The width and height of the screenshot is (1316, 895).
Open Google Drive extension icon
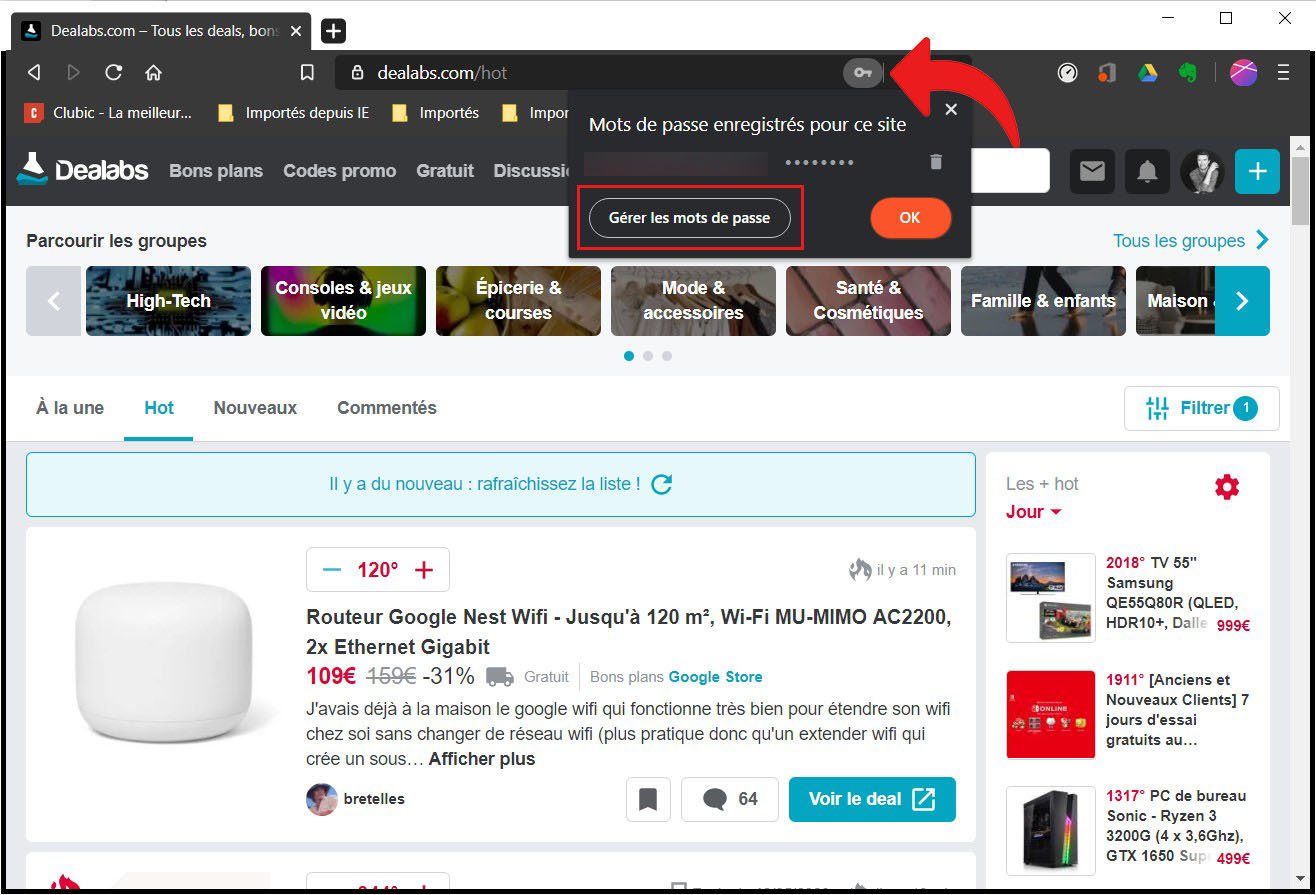[1147, 72]
